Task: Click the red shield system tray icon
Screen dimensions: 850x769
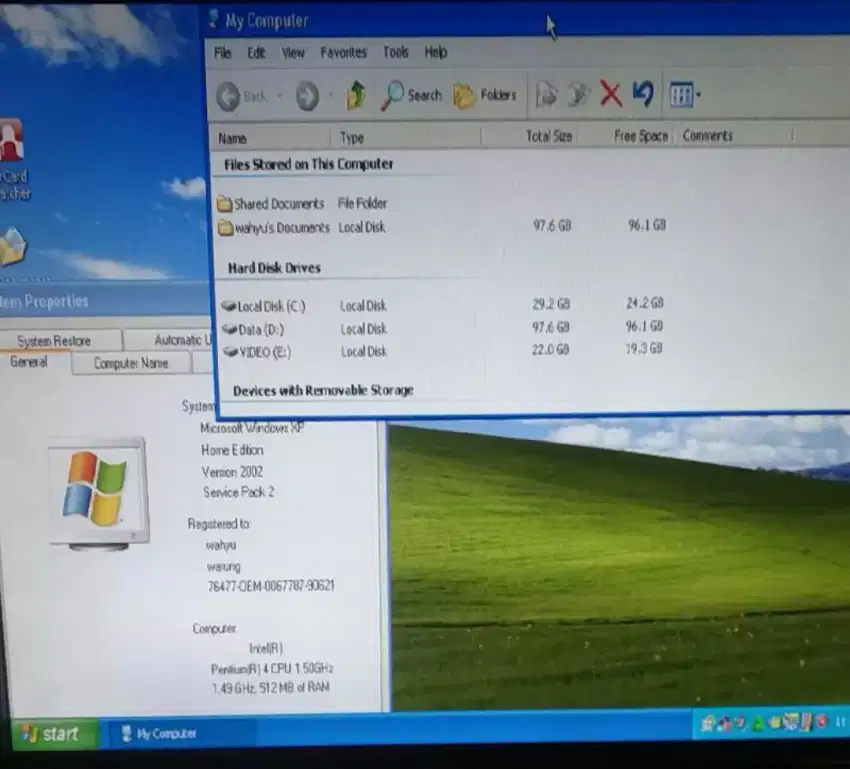Action: (822, 721)
